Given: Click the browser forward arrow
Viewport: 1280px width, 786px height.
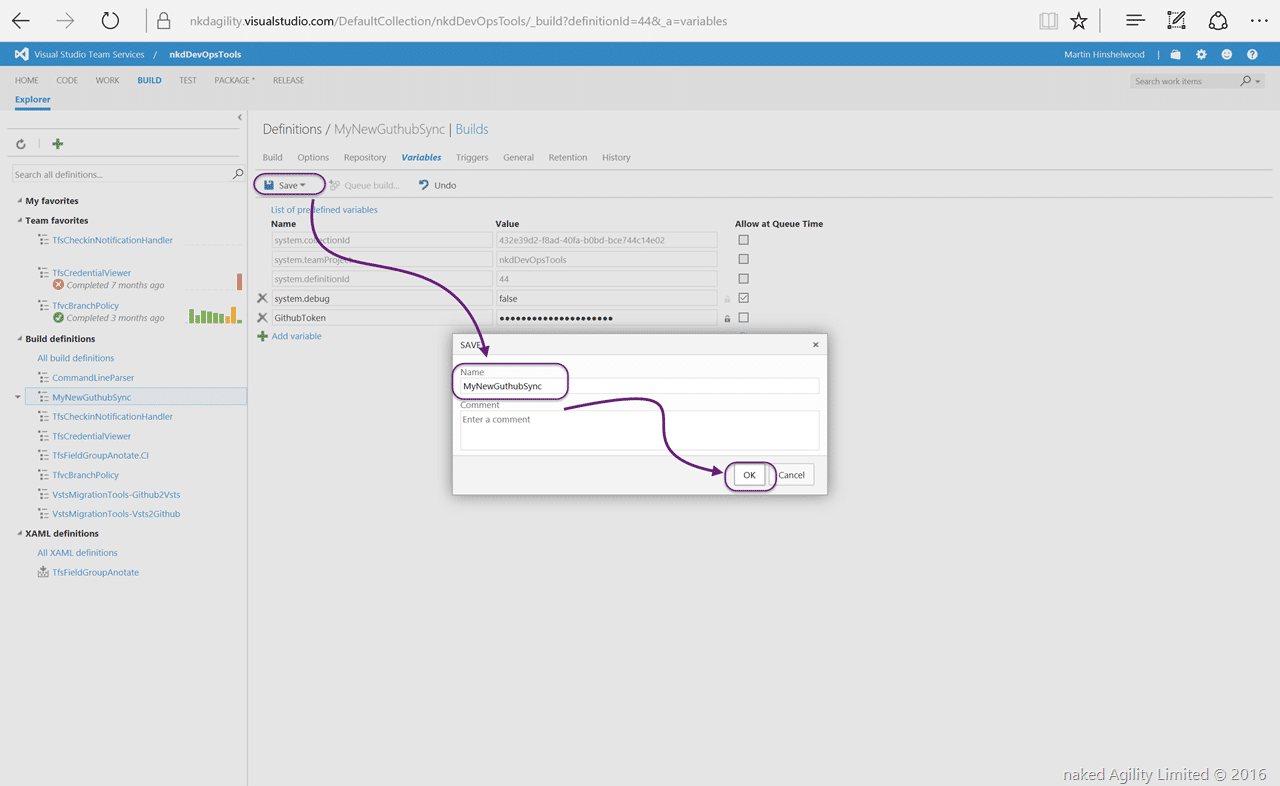Looking at the screenshot, I should (65, 20).
